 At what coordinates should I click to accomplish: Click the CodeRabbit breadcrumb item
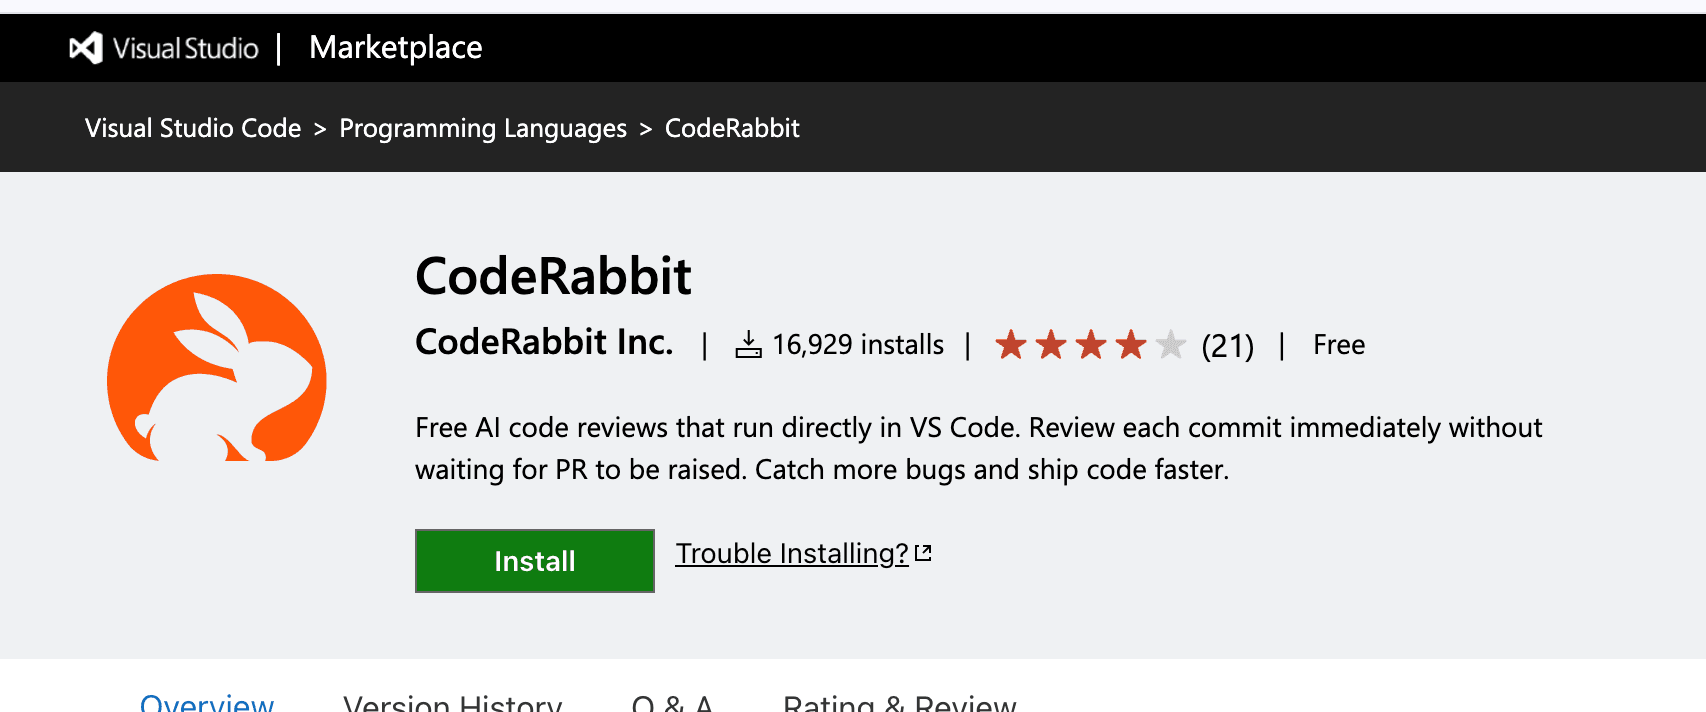click(x=732, y=128)
